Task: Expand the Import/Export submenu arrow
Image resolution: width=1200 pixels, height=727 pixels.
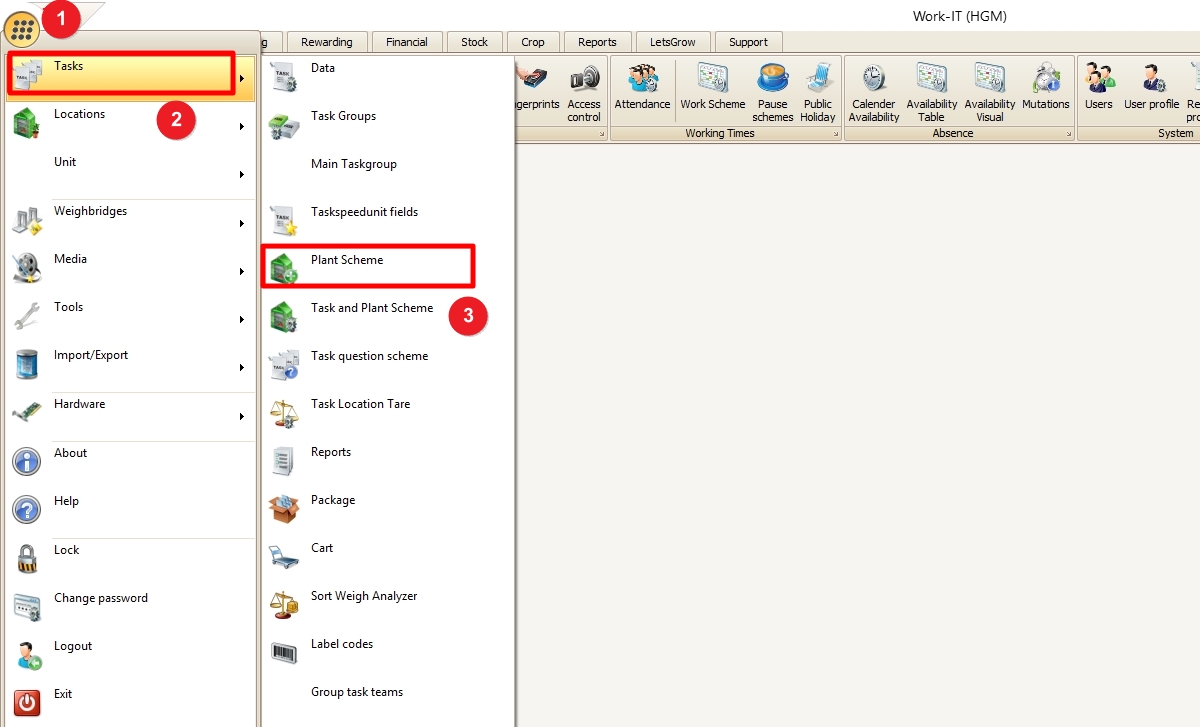Action: [x=242, y=368]
